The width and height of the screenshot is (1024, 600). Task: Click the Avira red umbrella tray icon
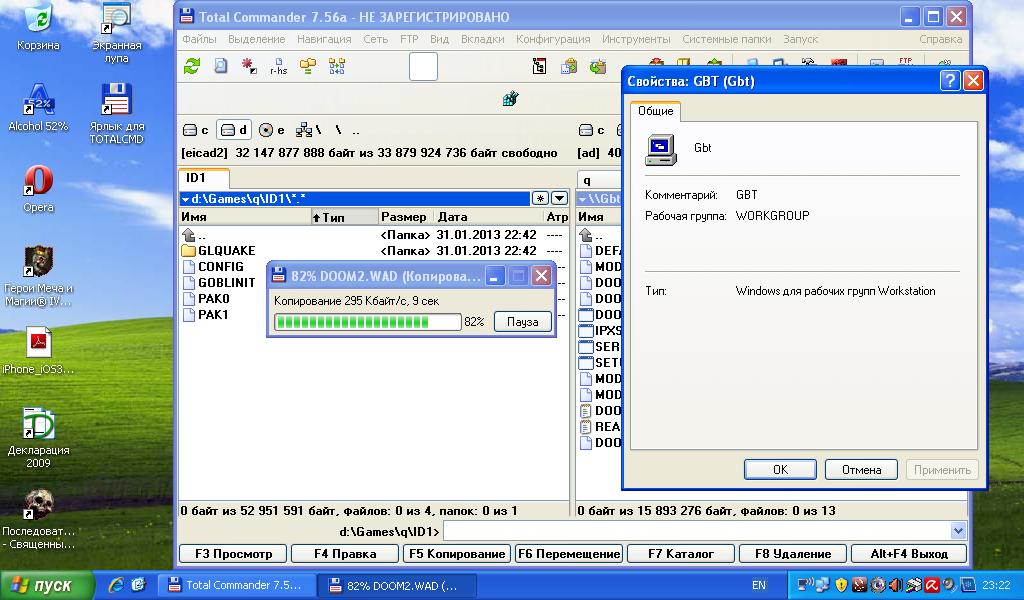pyautogui.click(x=932, y=585)
